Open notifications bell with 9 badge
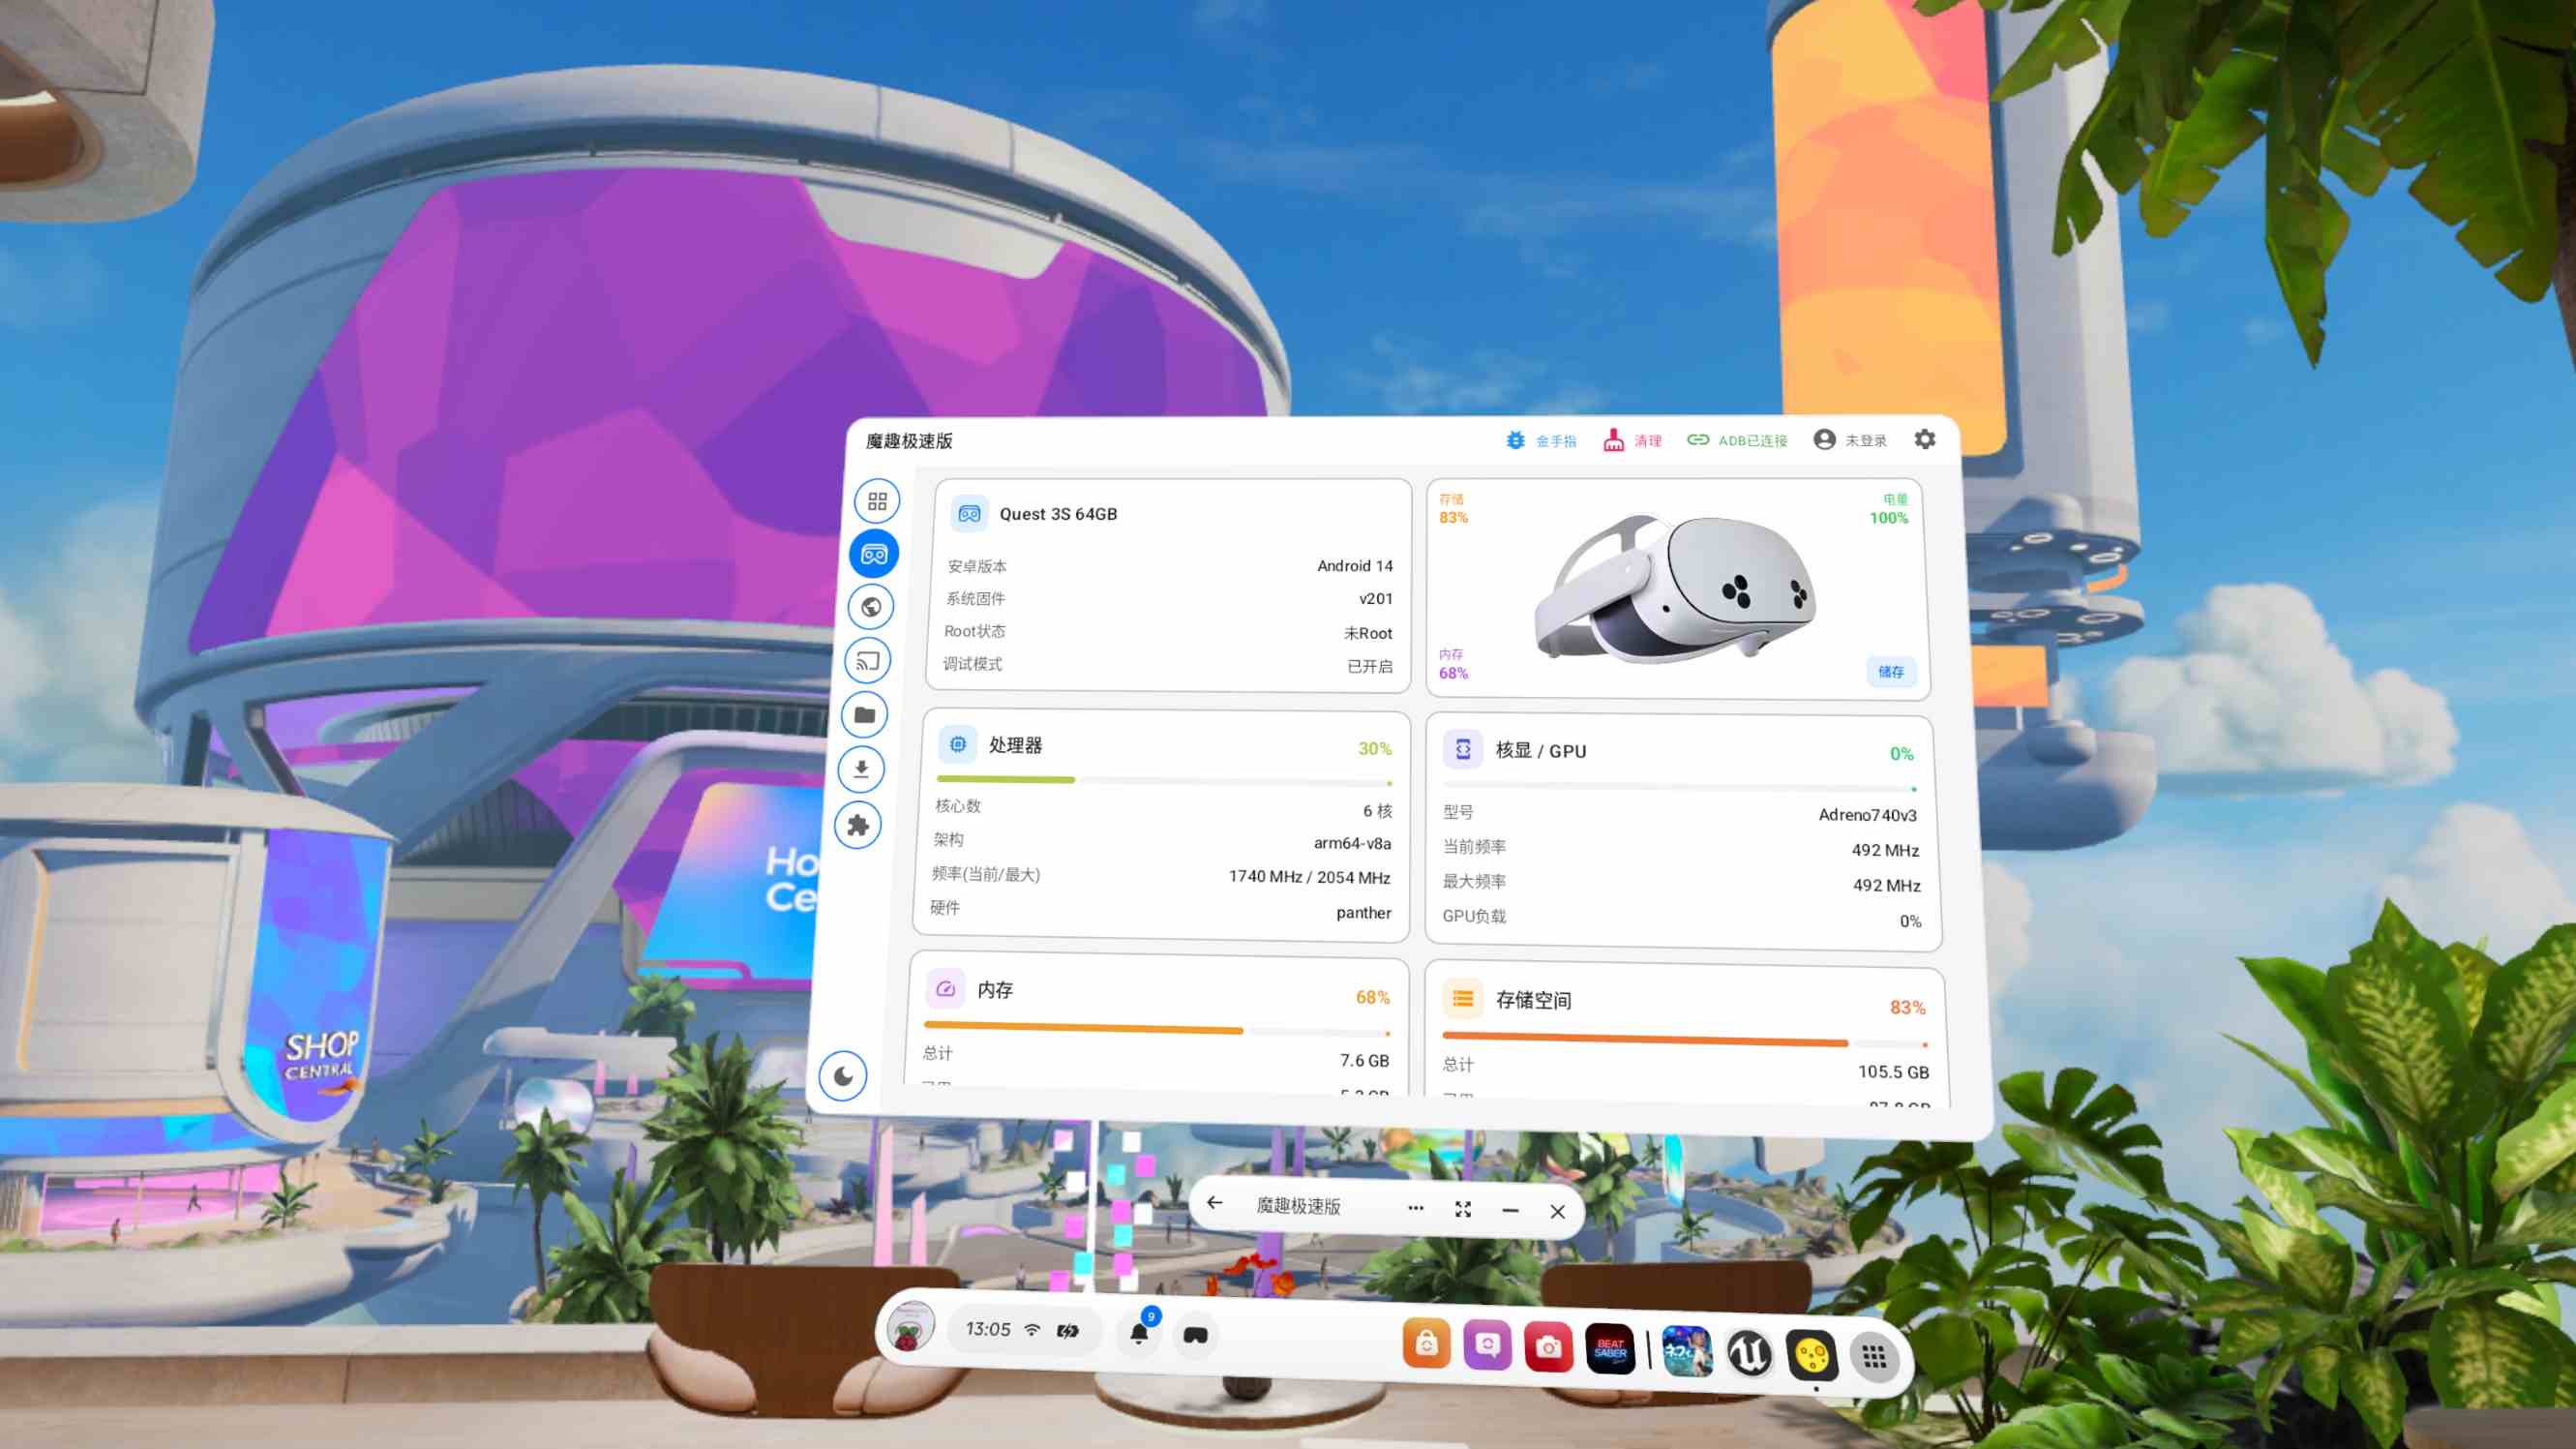This screenshot has height=1449, width=2576. pyautogui.click(x=1139, y=1333)
